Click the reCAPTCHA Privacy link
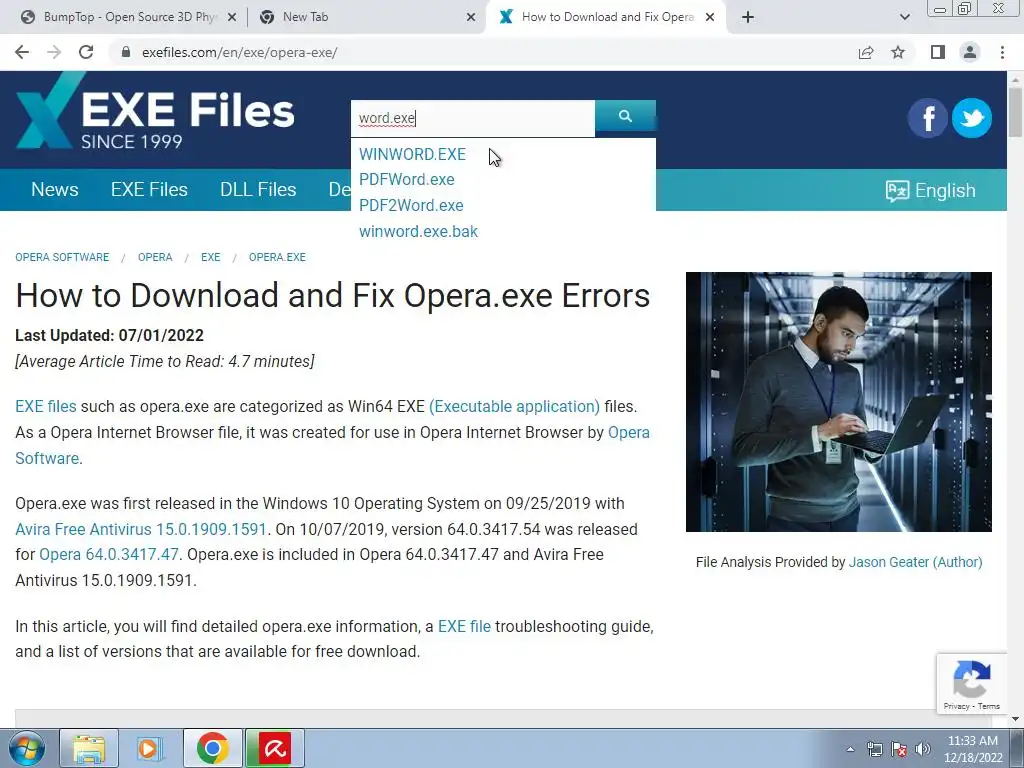 (x=956, y=706)
